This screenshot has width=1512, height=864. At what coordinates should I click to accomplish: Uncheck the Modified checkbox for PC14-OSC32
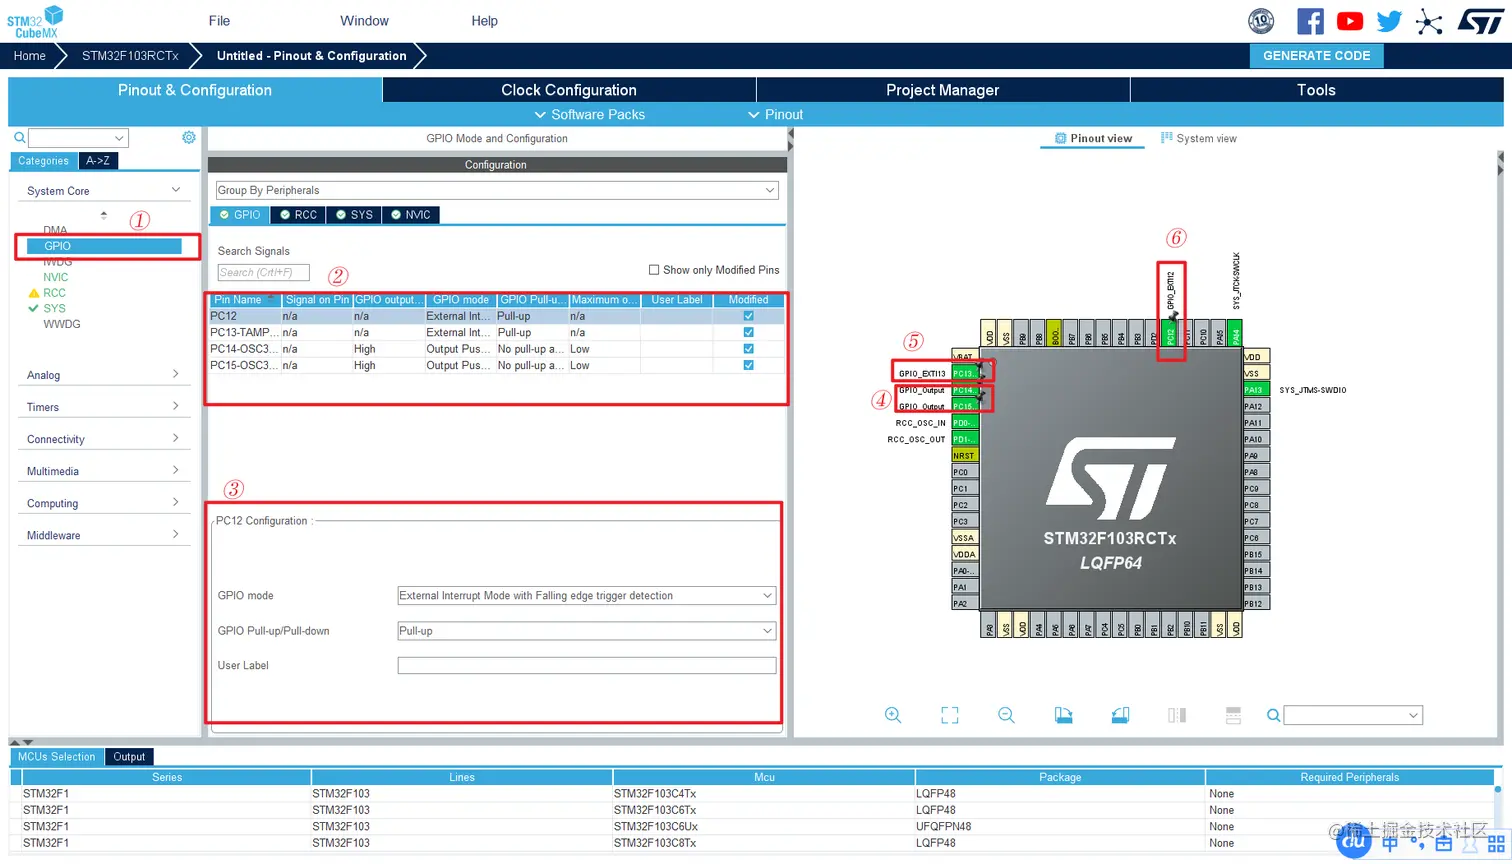click(748, 349)
